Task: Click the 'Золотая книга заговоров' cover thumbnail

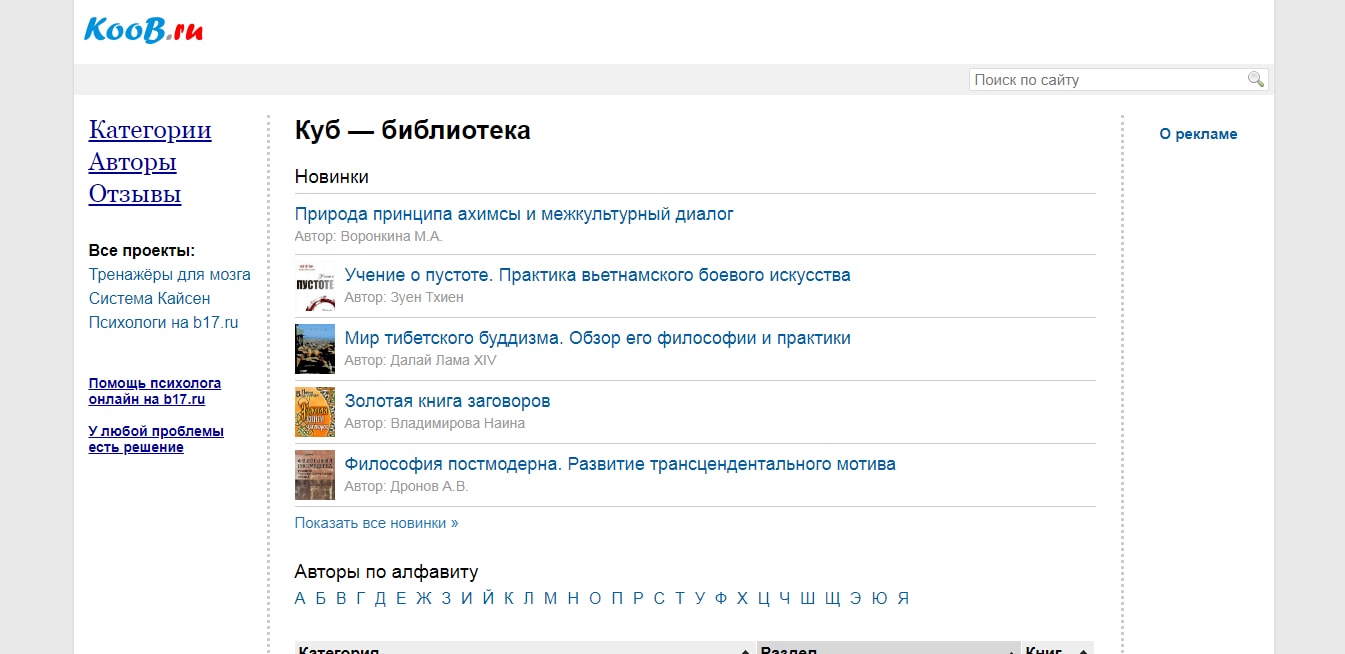Action: 314,412
